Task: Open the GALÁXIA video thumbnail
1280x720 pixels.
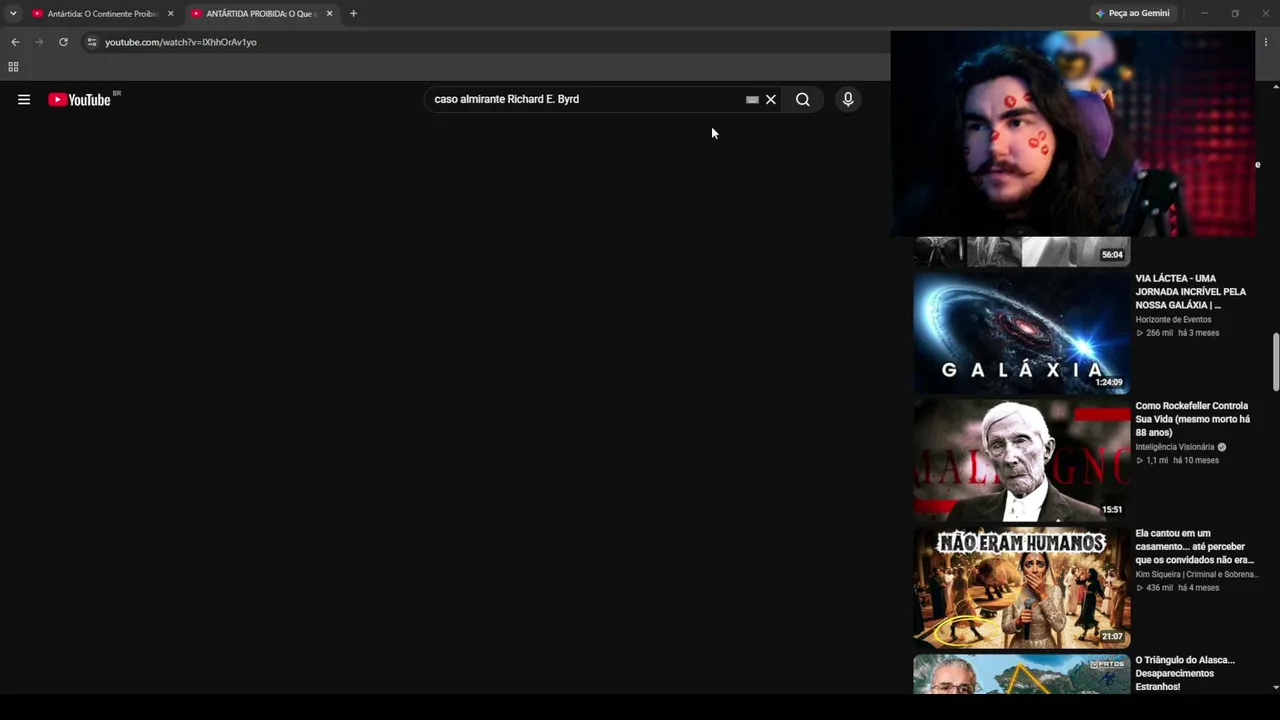Action: pyautogui.click(x=1021, y=333)
